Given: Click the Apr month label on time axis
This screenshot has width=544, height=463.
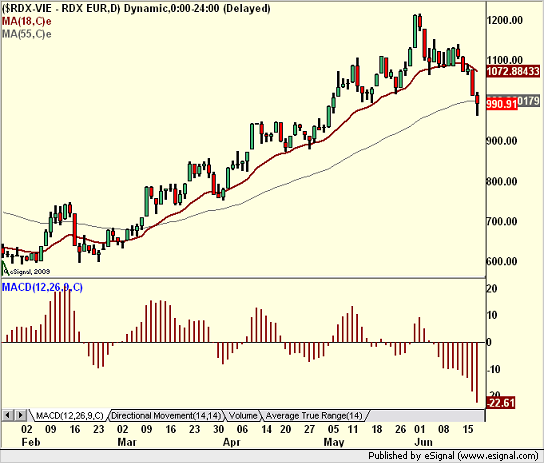Looking at the screenshot, I should [x=231, y=442].
